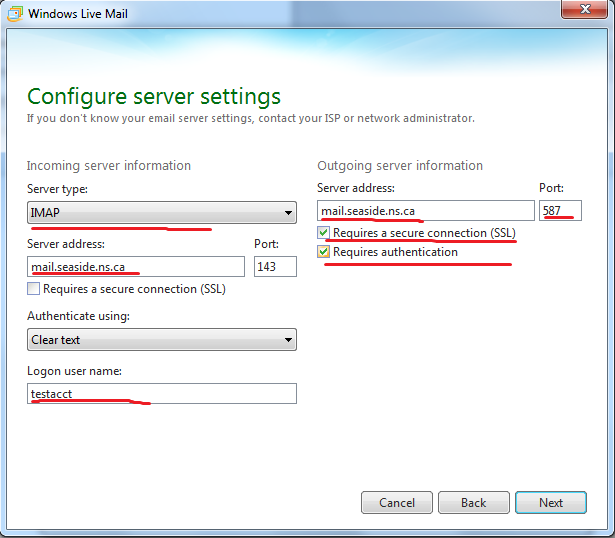Focus the incoming port field showing 143

pos(275,267)
